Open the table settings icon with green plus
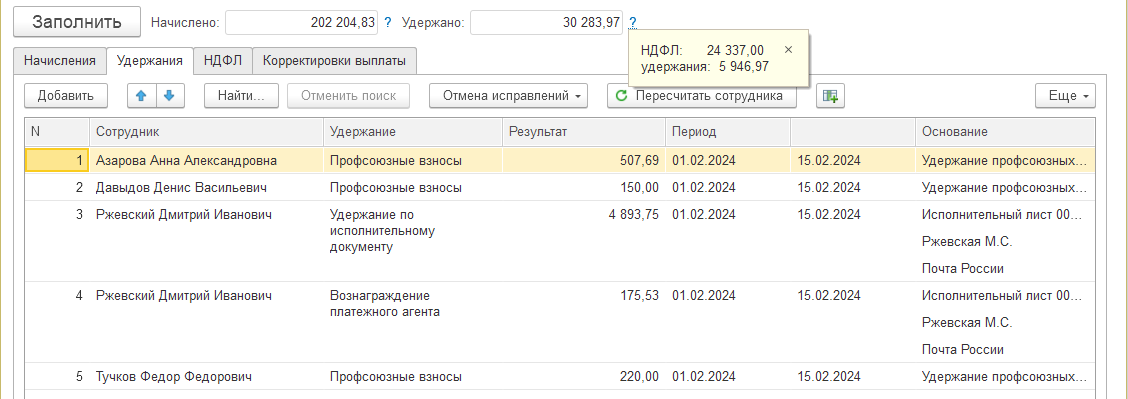 pos(830,96)
